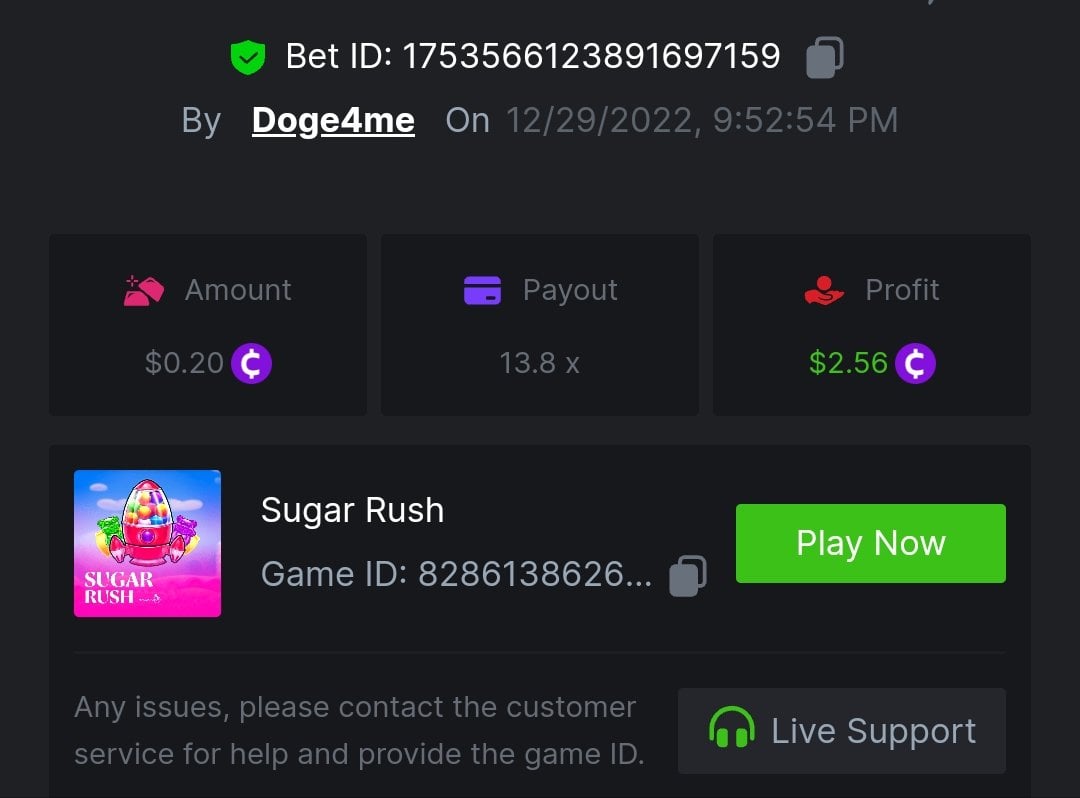Click the truncated Game ID text
Image resolution: width=1080 pixels, height=798 pixels.
tap(456, 574)
